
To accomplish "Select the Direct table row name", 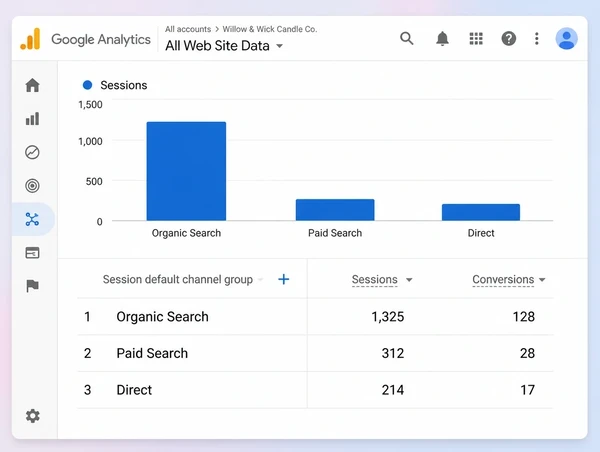I will pos(134,390).
